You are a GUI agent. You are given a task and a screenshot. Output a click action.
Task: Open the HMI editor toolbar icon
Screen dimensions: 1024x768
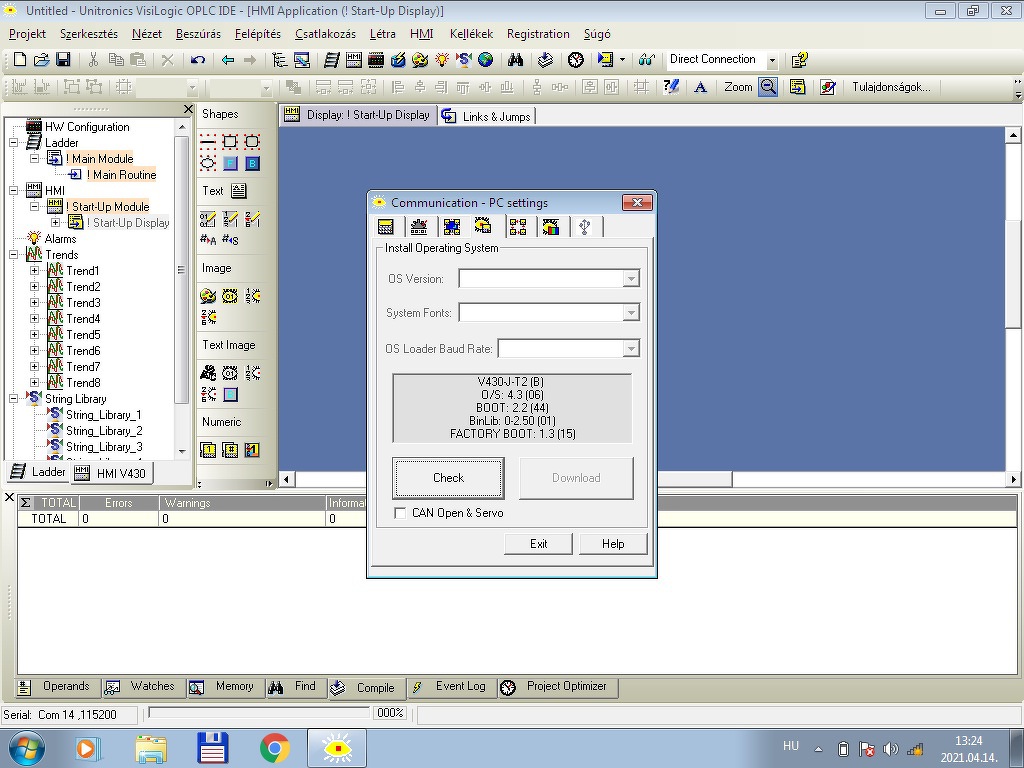354,60
